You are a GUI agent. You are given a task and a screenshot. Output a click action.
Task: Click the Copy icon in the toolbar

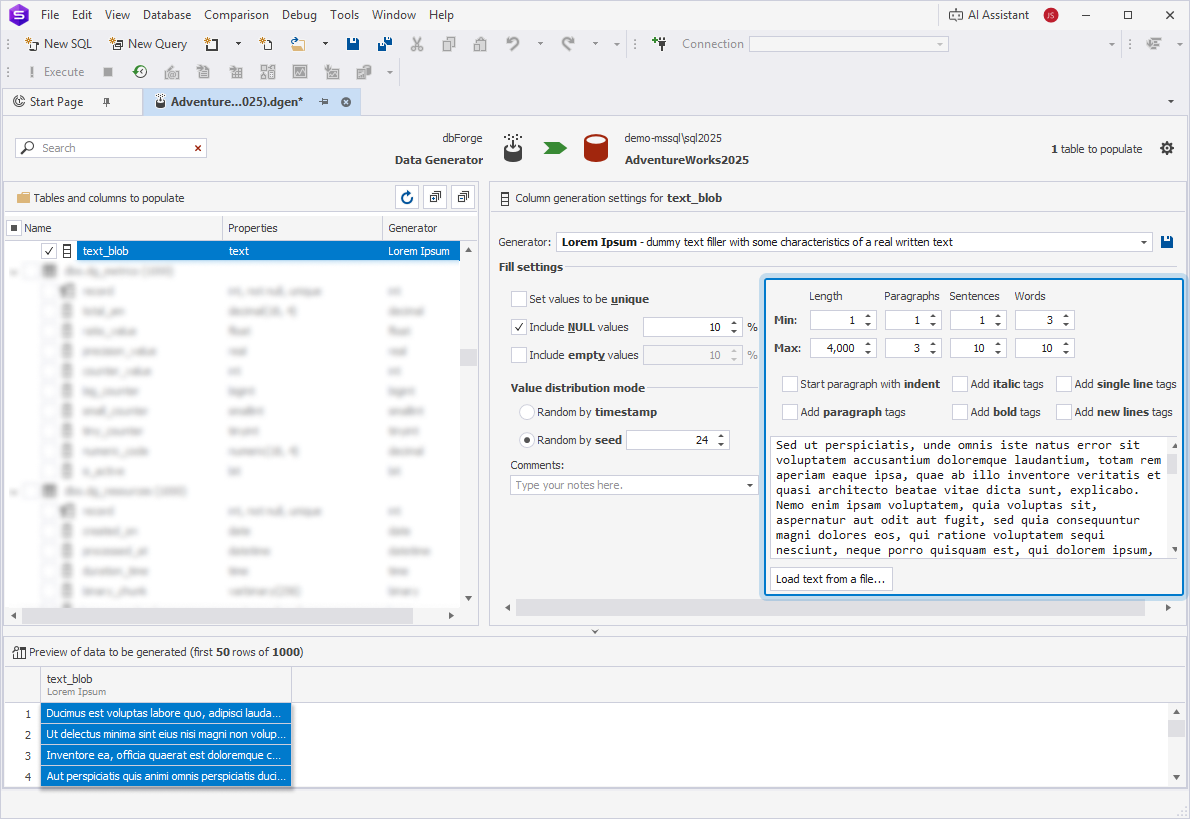[x=449, y=44]
